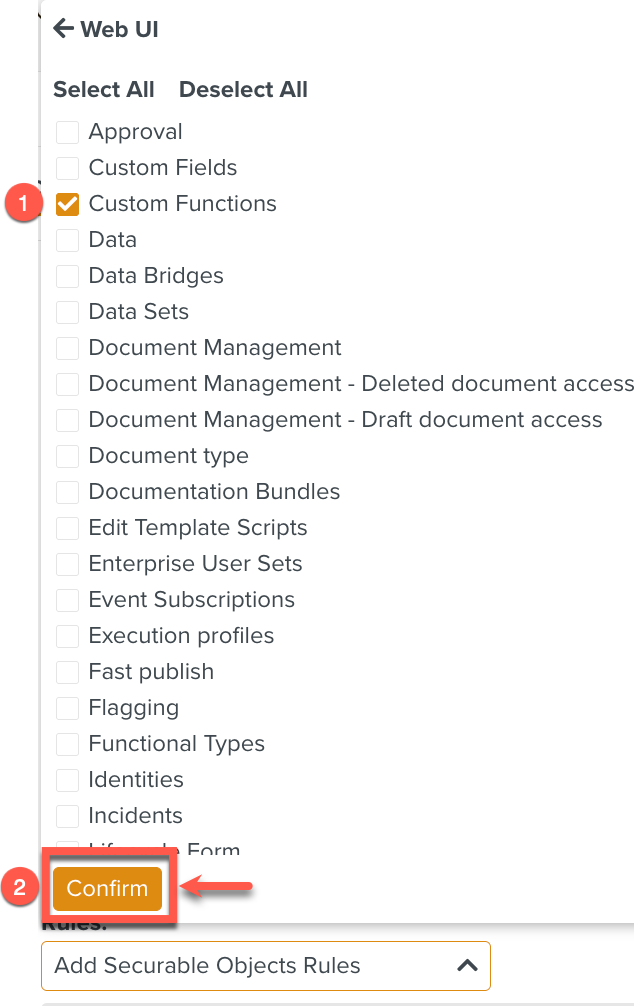
Task: Select Document Management - Draft document access
Action: tap(67, 420)
